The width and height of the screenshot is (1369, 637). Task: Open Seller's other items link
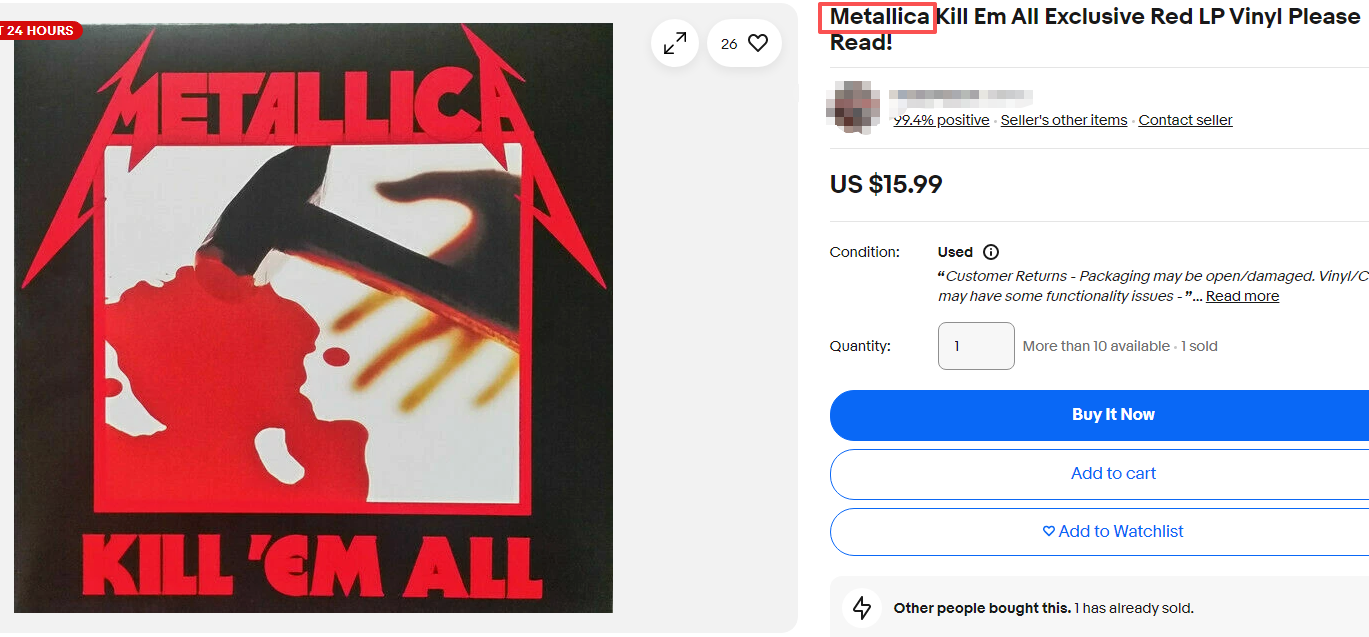click(1064, 120)
